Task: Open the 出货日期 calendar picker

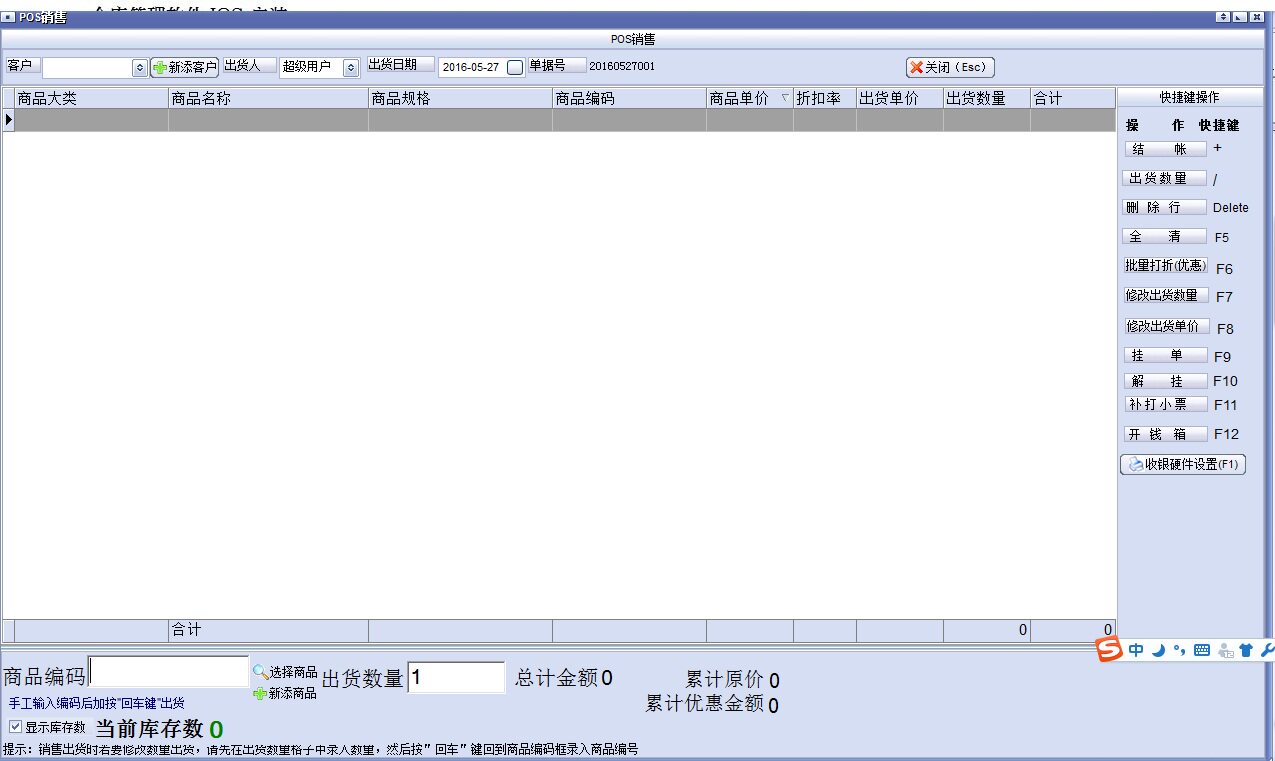Action: pos(515,67)
